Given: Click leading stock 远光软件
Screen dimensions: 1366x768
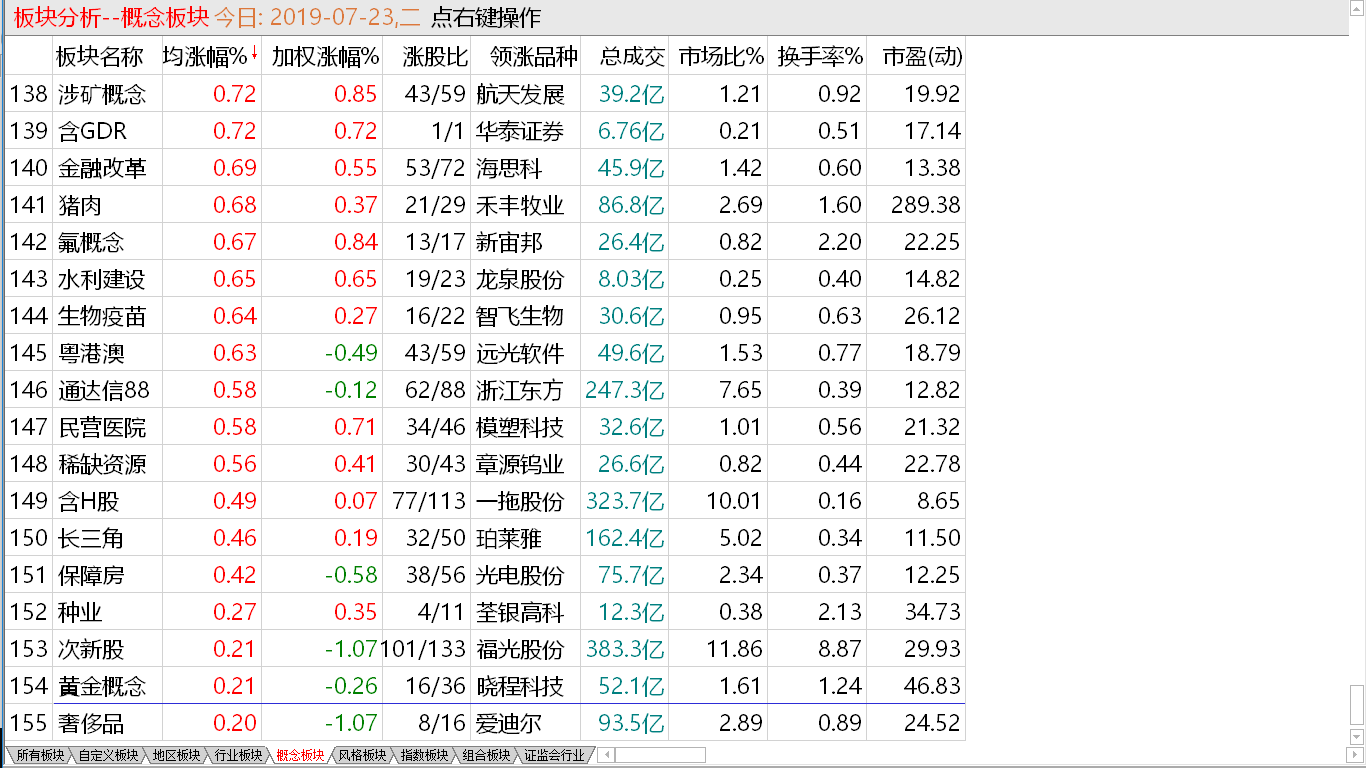Looking at the screenshot, I should click(520, 353).
